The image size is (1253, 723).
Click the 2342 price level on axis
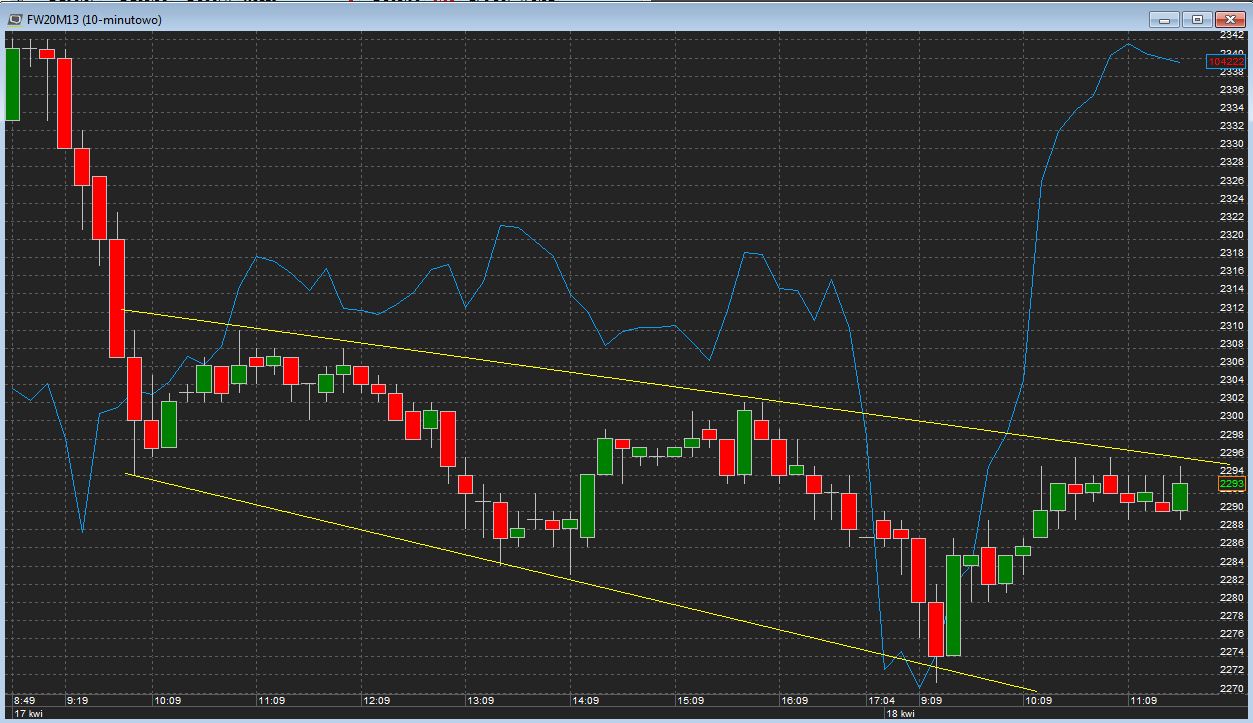tap(1231, 35)
